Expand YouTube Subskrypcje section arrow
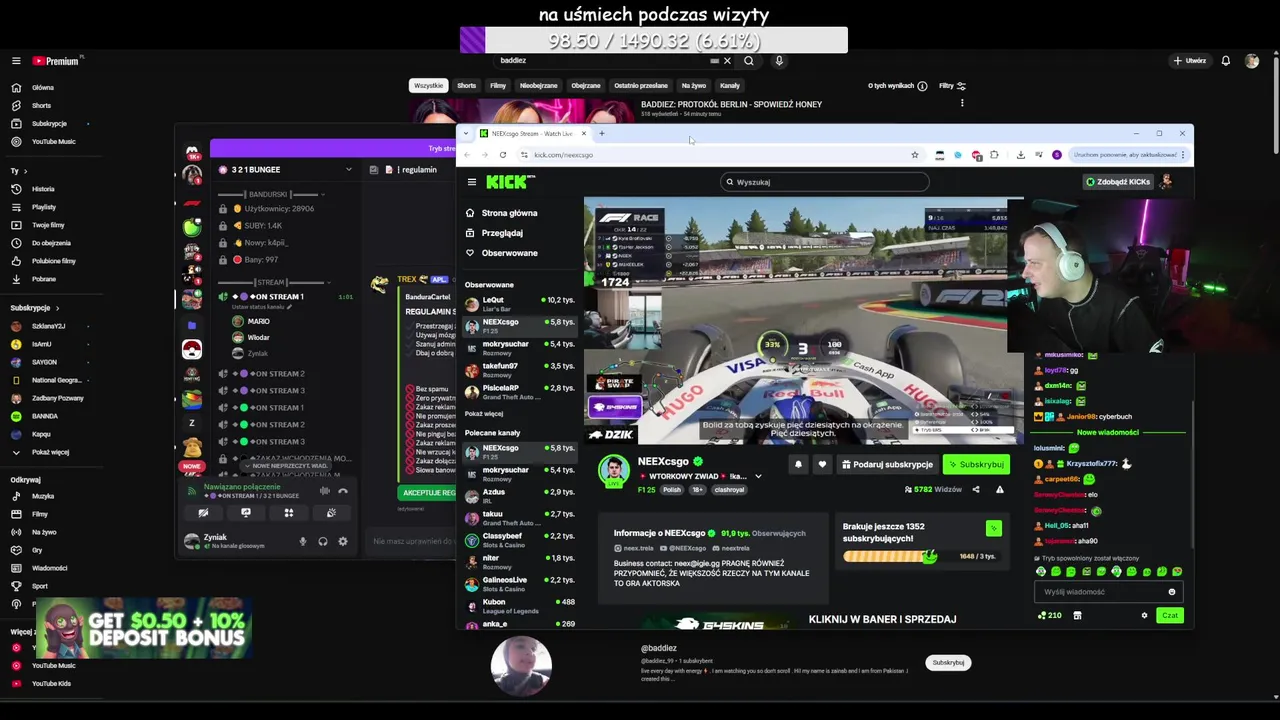 (57, 308)
